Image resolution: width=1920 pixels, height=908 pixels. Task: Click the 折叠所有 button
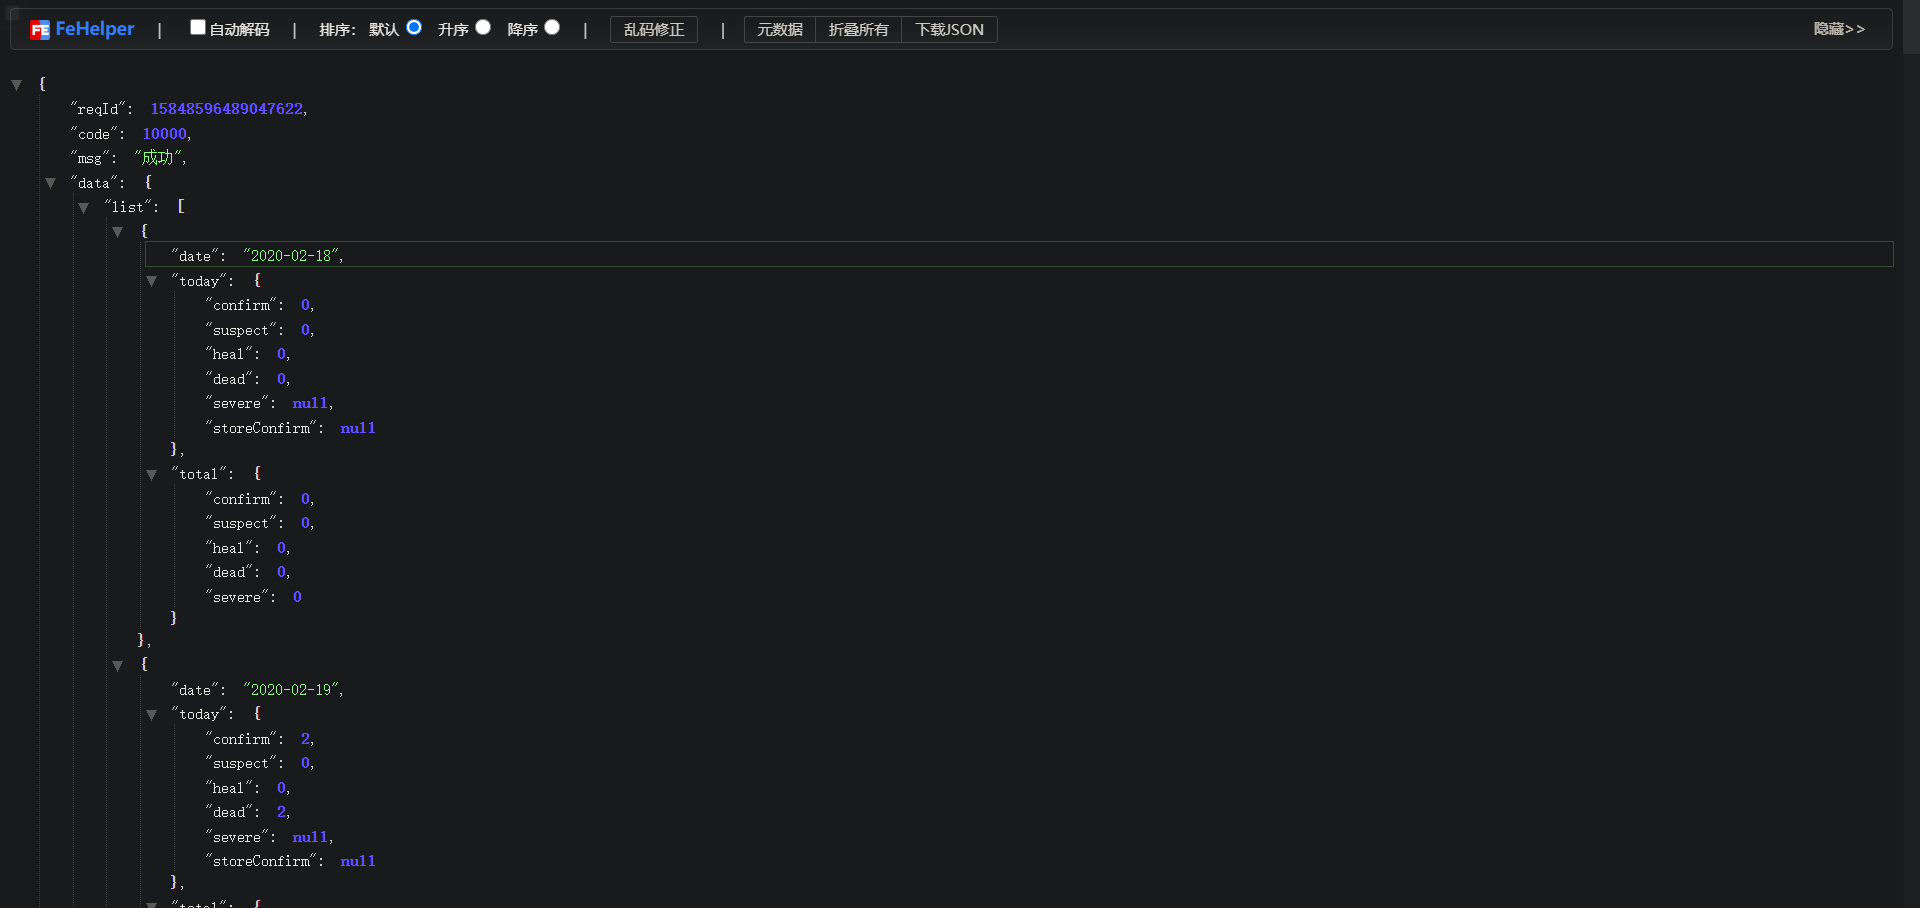tap(859, 30)
